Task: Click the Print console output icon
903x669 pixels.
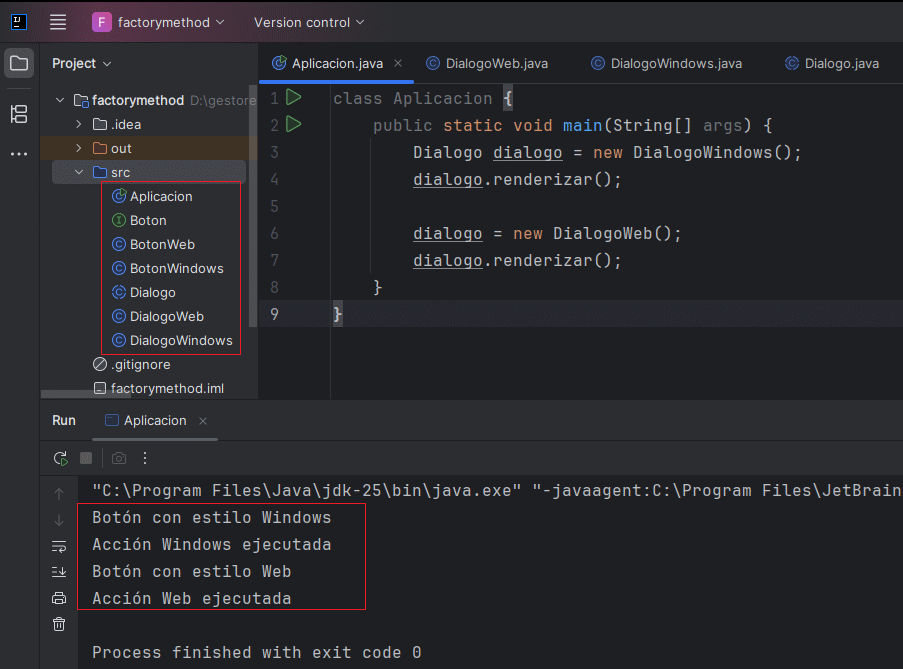Action: point(59,598)
